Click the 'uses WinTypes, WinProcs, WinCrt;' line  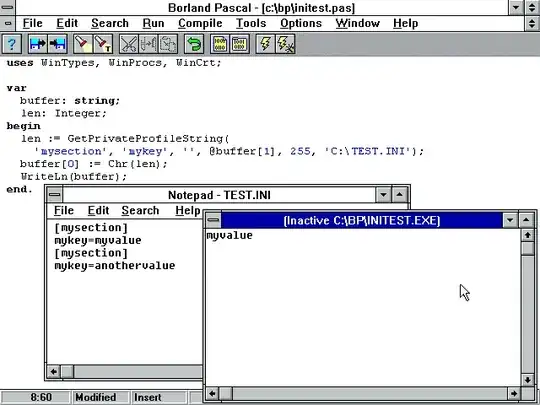(x=114, y=63)
